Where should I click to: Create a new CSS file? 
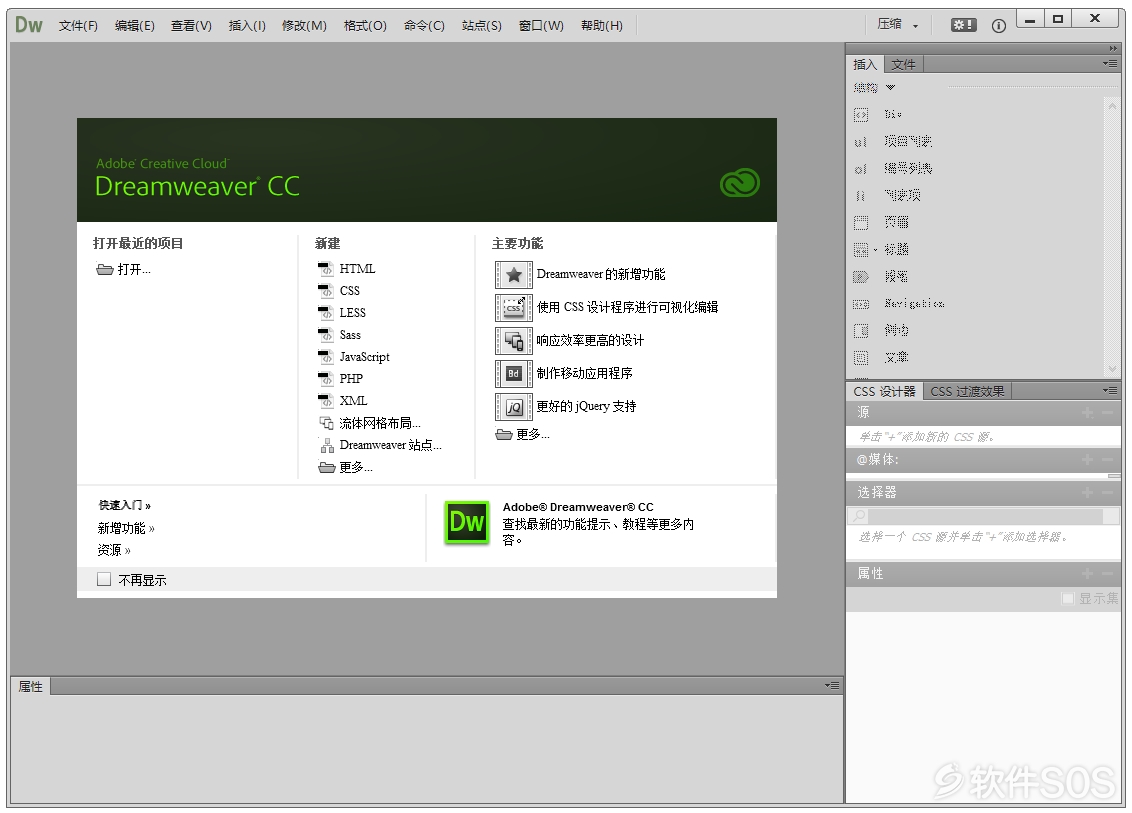point(339,291)
